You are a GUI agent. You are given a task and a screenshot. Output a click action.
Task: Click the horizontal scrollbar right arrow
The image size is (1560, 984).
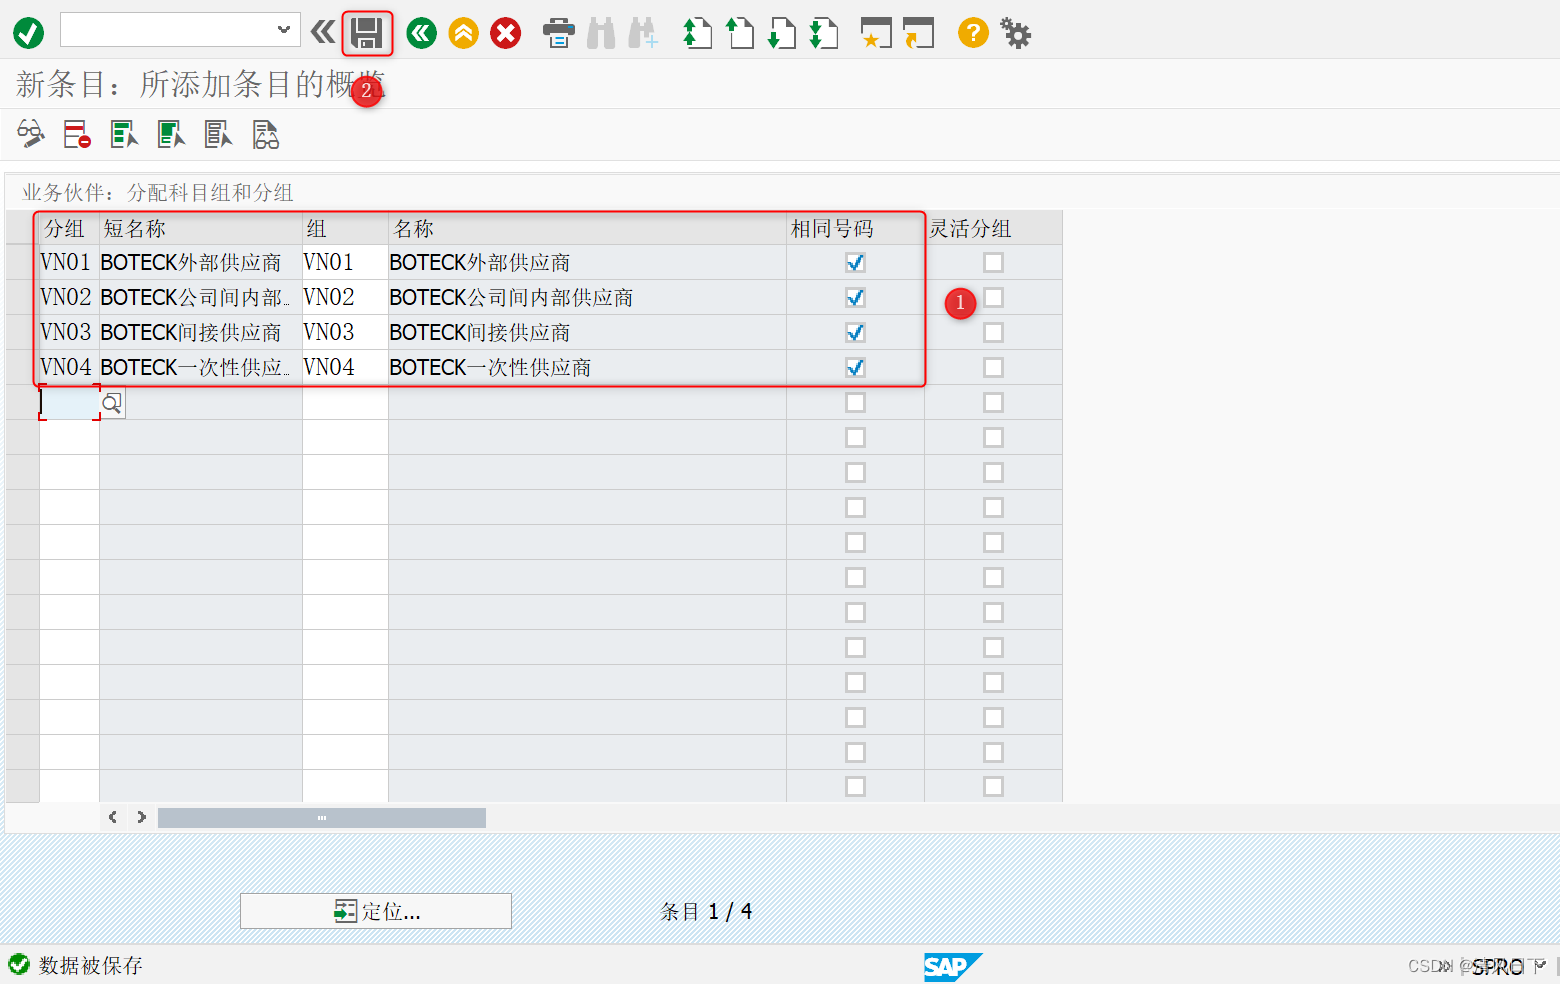(140, 817)
